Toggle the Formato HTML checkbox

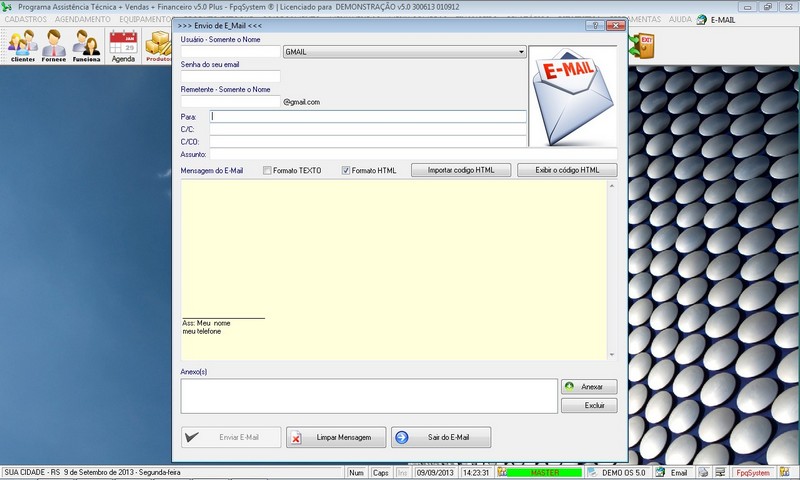(x=345, y=170)
